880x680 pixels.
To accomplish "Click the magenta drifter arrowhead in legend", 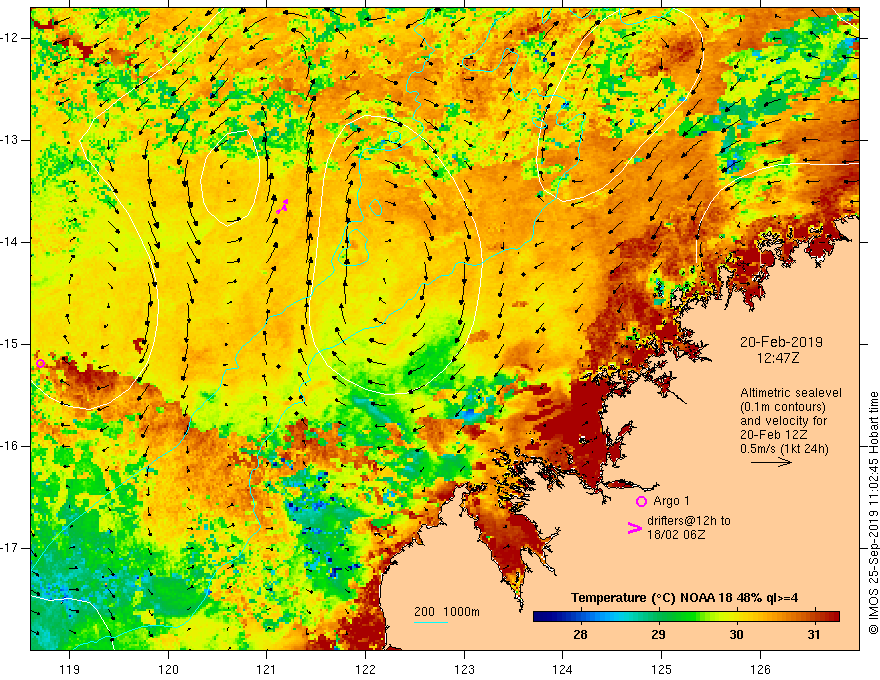I will tap(635, 528).
